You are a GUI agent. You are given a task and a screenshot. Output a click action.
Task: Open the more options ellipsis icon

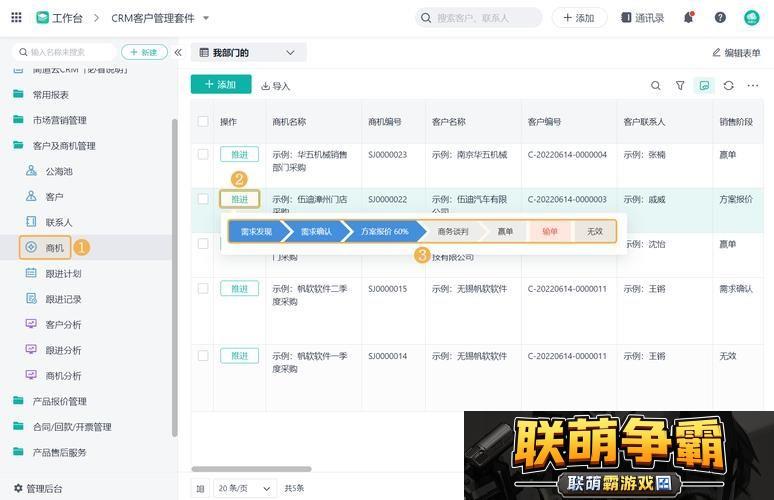(x=752, y=85)
